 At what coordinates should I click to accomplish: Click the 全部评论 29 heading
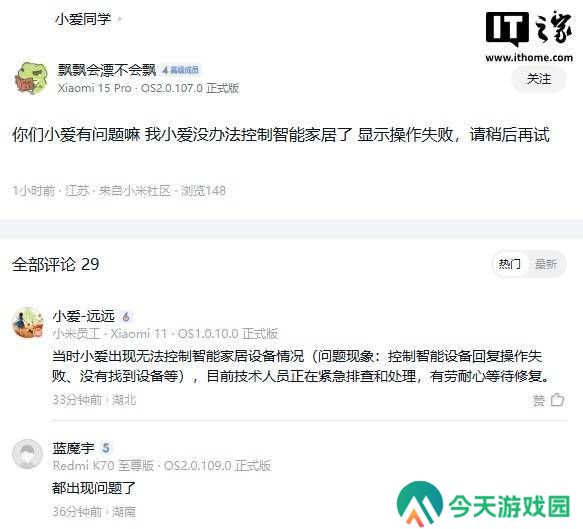coord(56,264)
